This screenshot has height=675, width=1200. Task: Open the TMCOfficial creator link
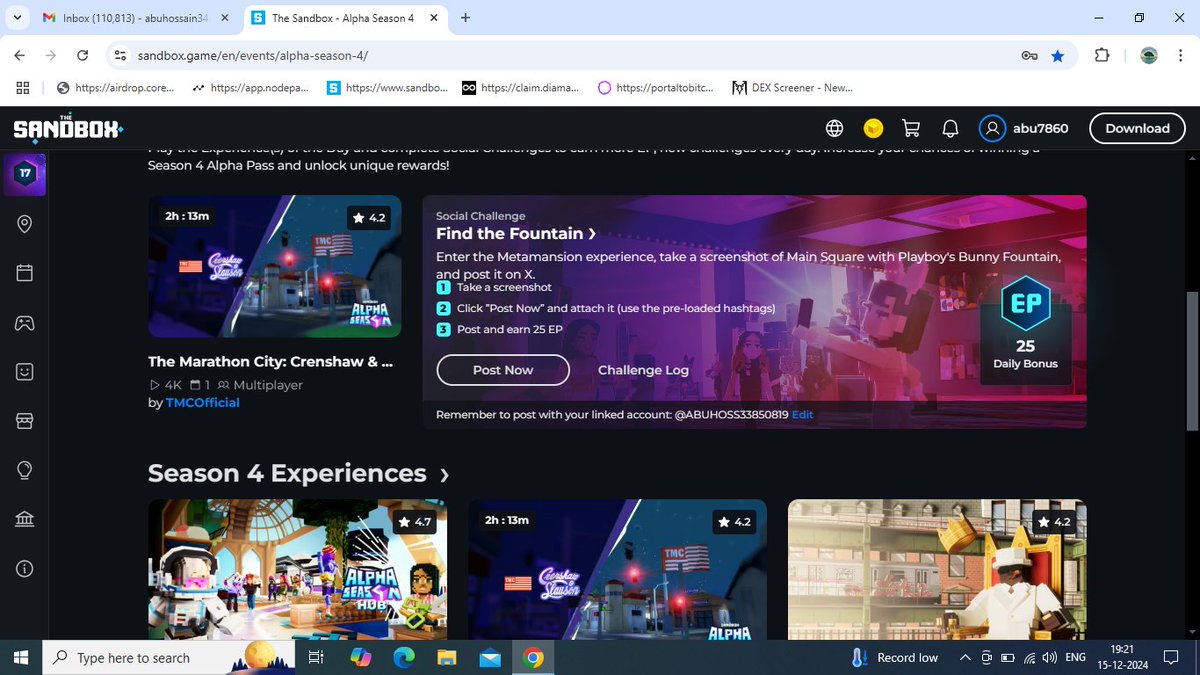pos(203,402)
